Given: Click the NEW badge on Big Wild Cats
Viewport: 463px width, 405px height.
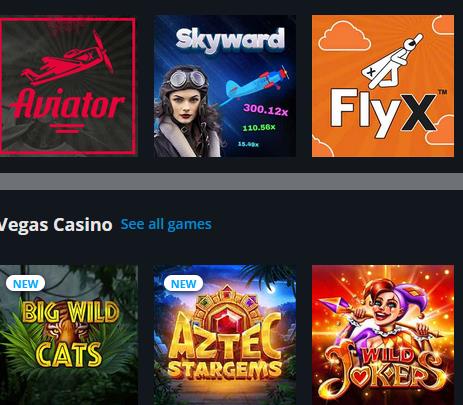Looking at the screenshot, I should [x=25, y=284].
